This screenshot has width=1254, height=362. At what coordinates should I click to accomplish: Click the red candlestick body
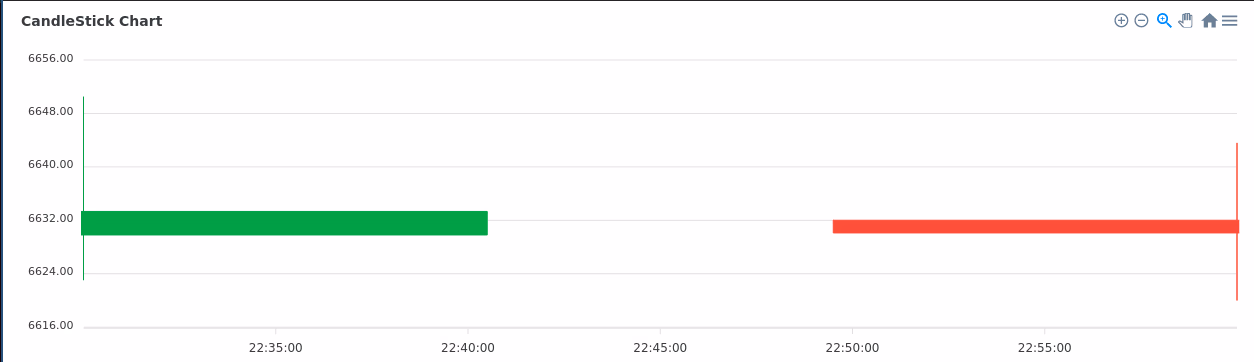click(x=1036, y=227)
